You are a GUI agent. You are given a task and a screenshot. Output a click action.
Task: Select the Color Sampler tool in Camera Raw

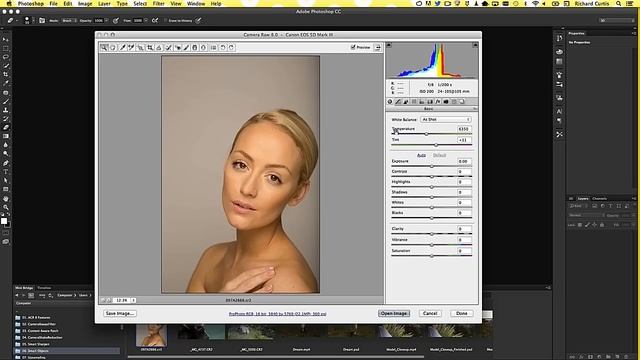point(131,48)
